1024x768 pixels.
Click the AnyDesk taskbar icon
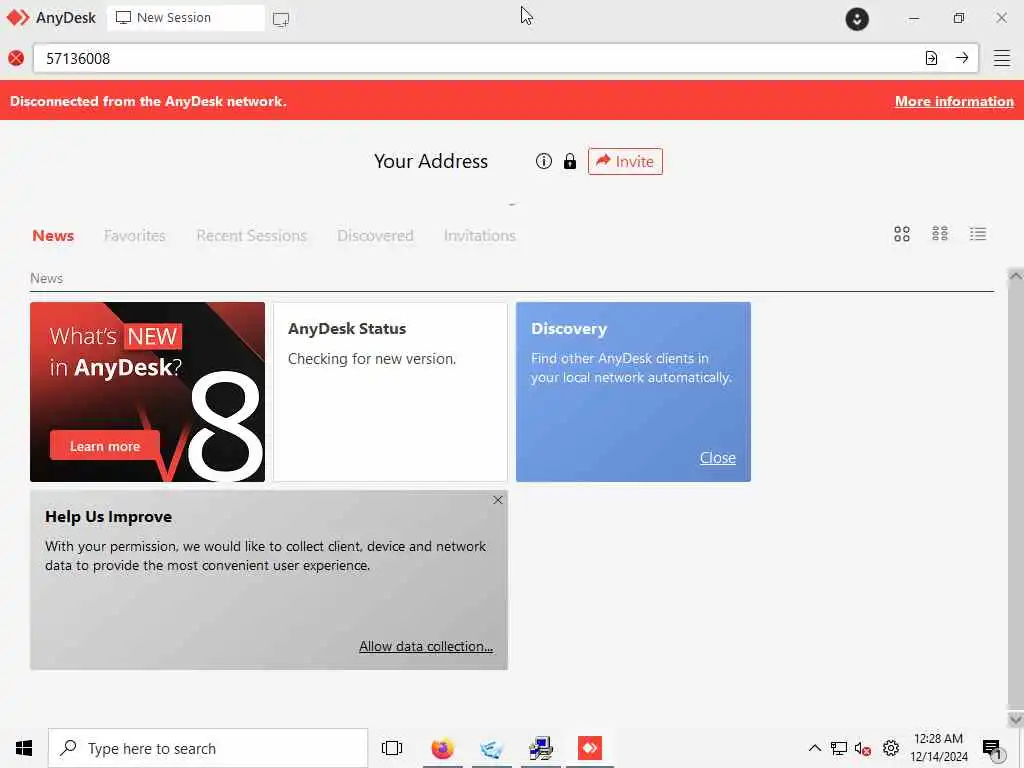(590, 748)
